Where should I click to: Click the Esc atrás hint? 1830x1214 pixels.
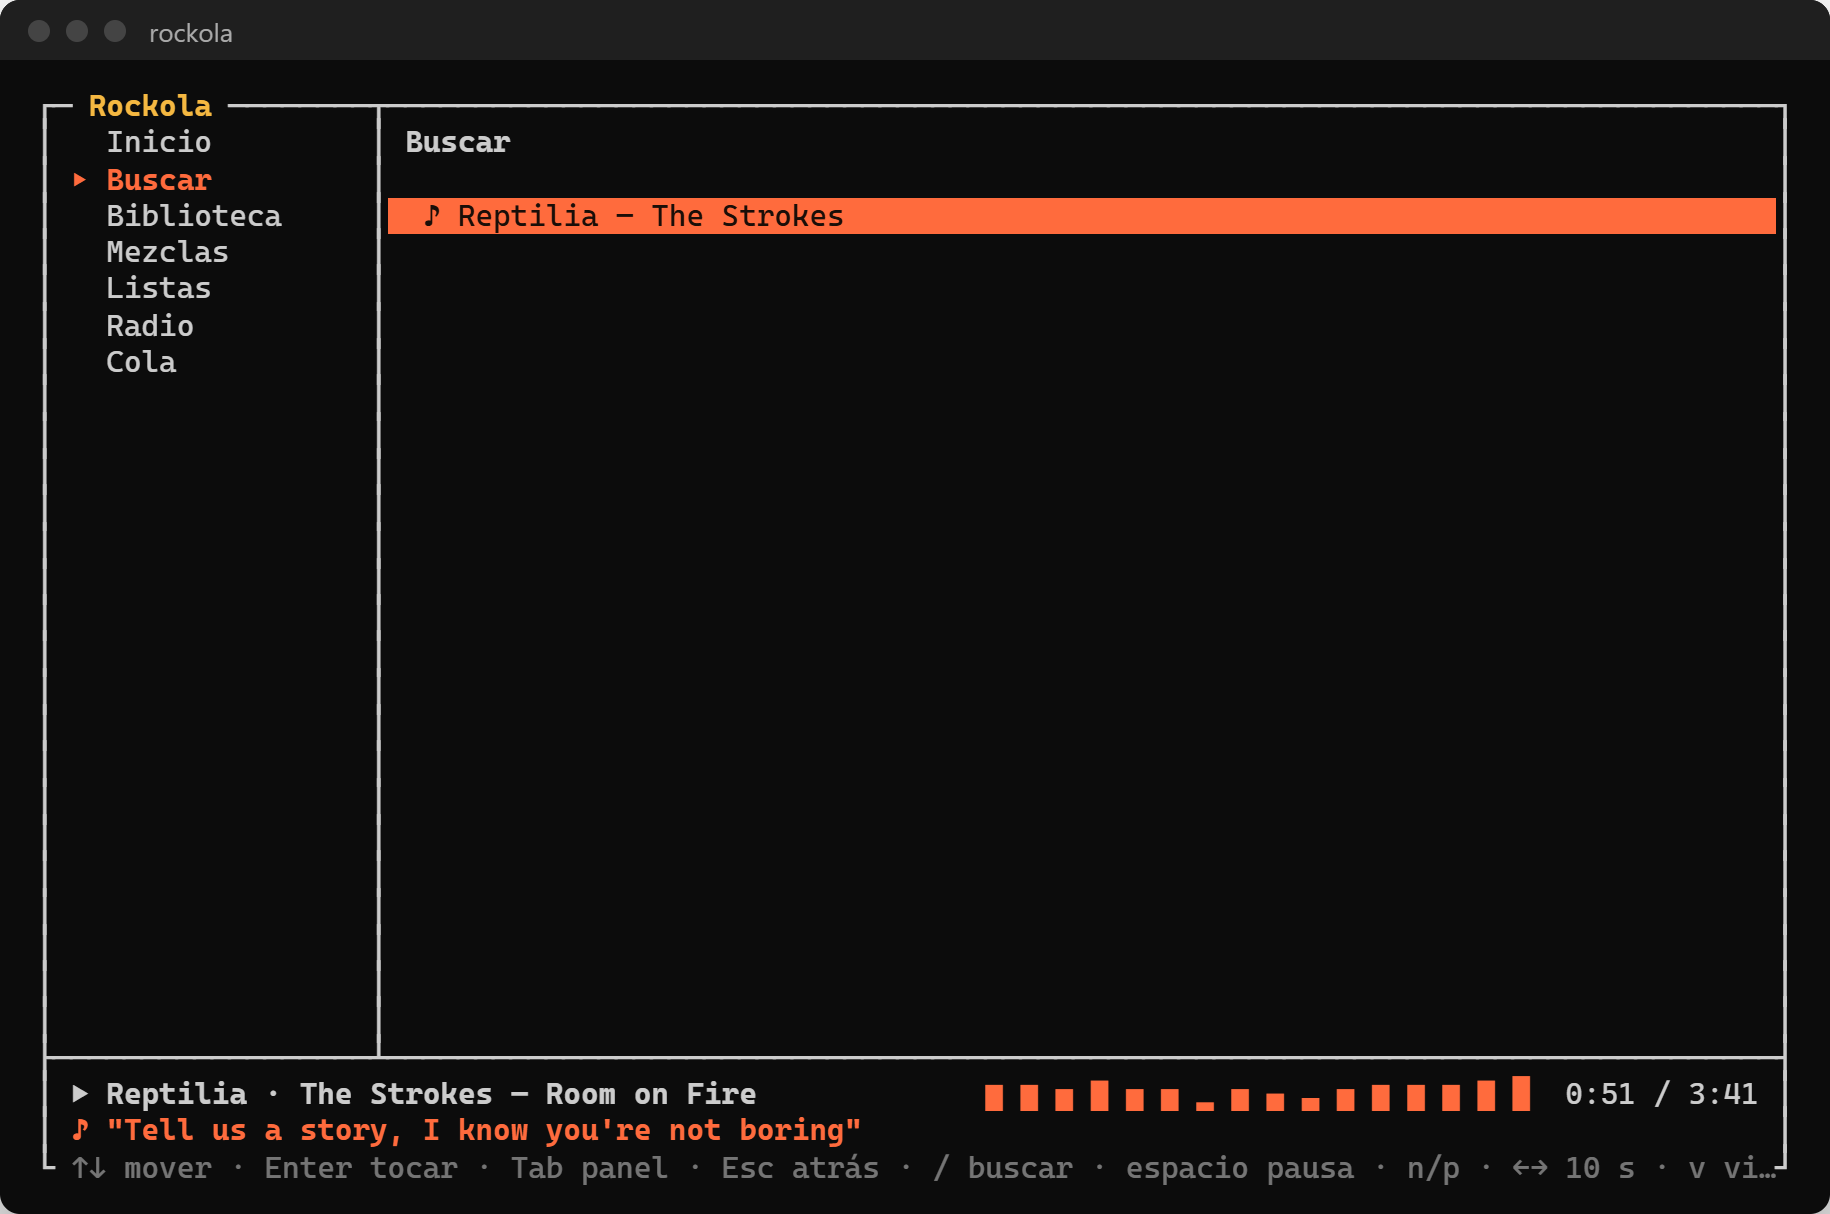(800, 1168)
